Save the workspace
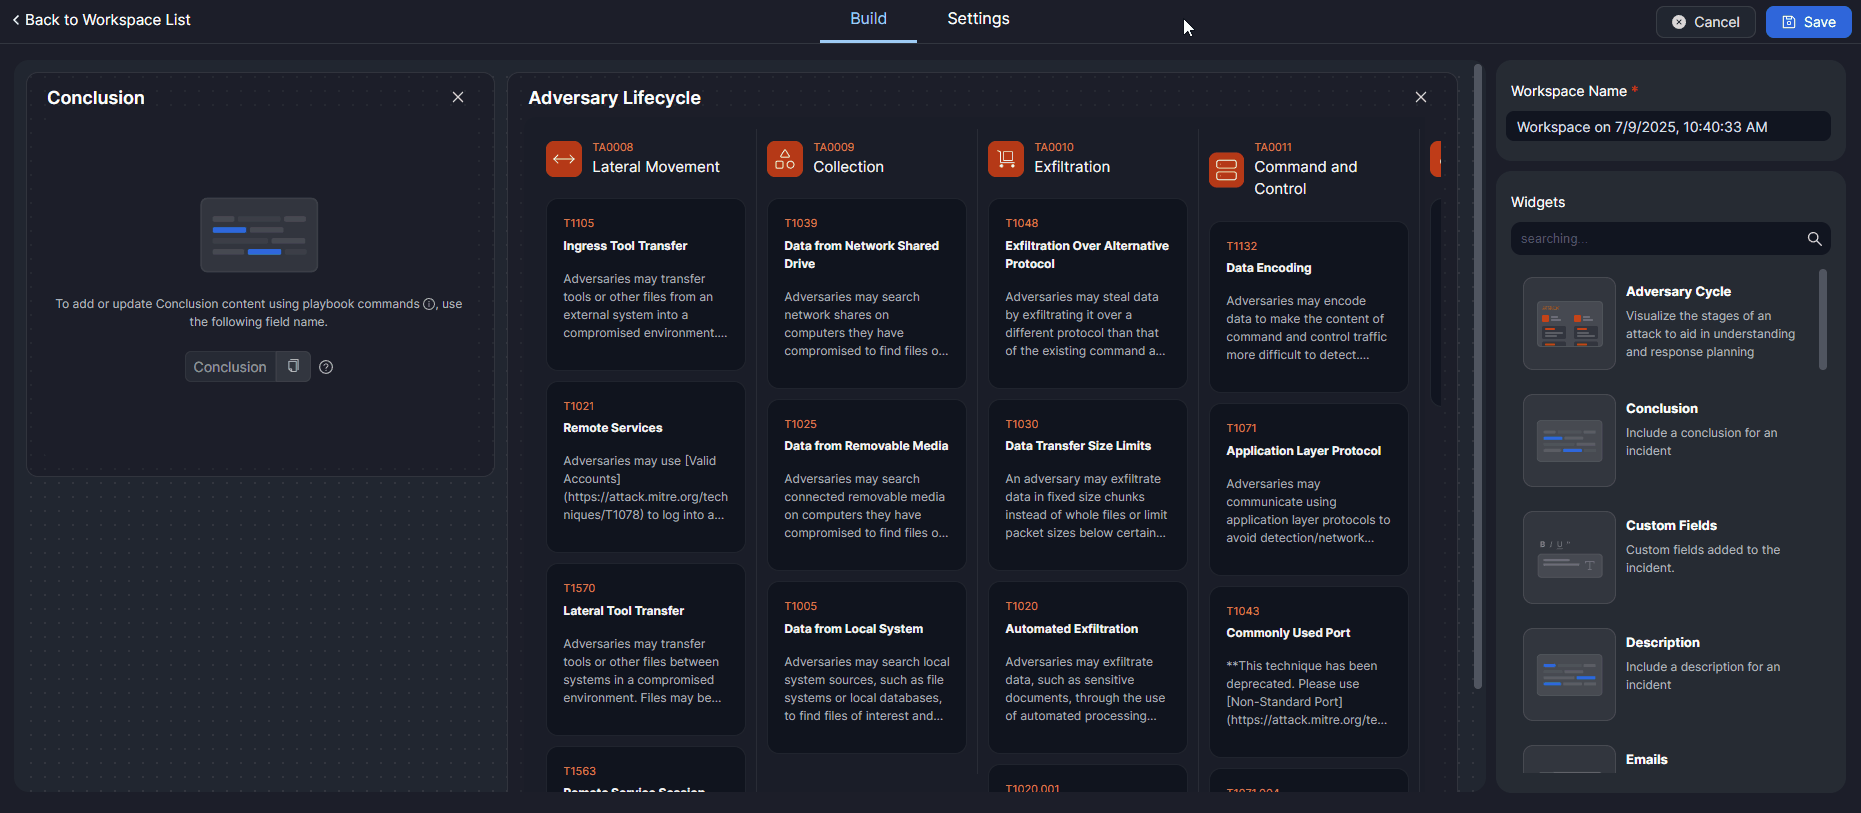This screenshot has height=813, width=1861. [x=1808, y=22]
